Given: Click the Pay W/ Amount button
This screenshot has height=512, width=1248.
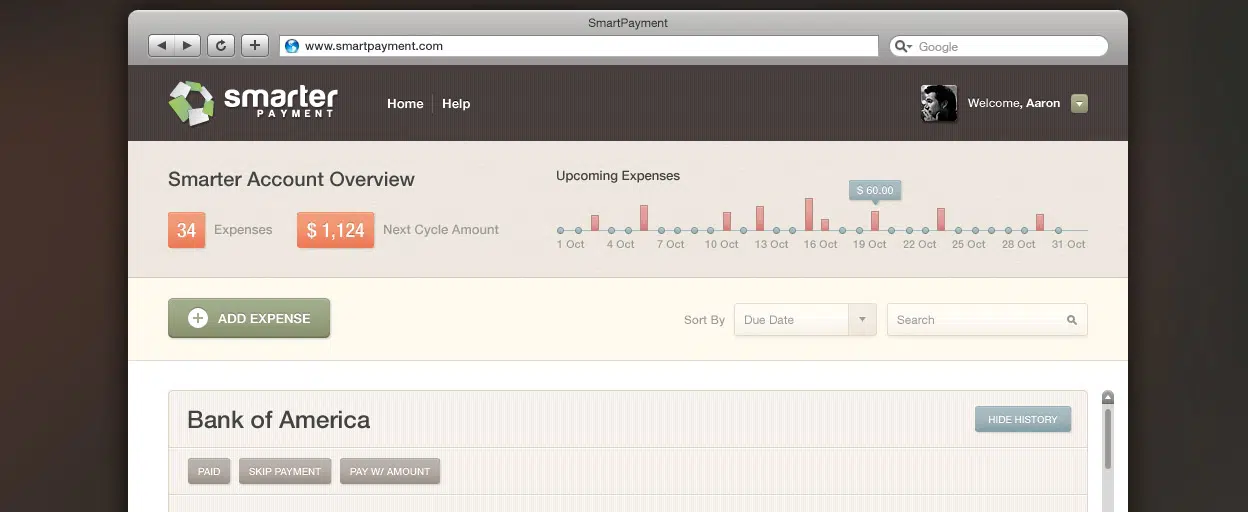Looking at the screenshot, I should click(x=389, y=472).
